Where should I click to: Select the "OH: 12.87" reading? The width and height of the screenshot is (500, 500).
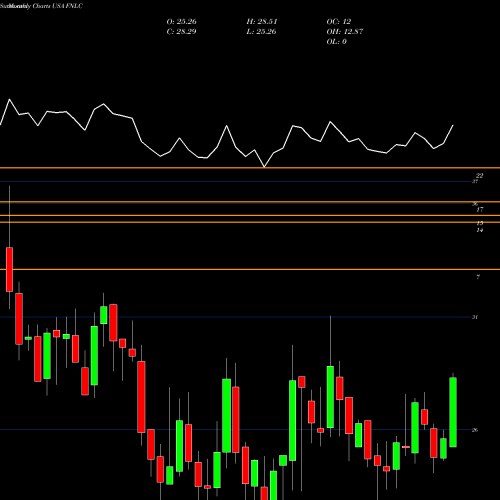click(x=345, y=32)
